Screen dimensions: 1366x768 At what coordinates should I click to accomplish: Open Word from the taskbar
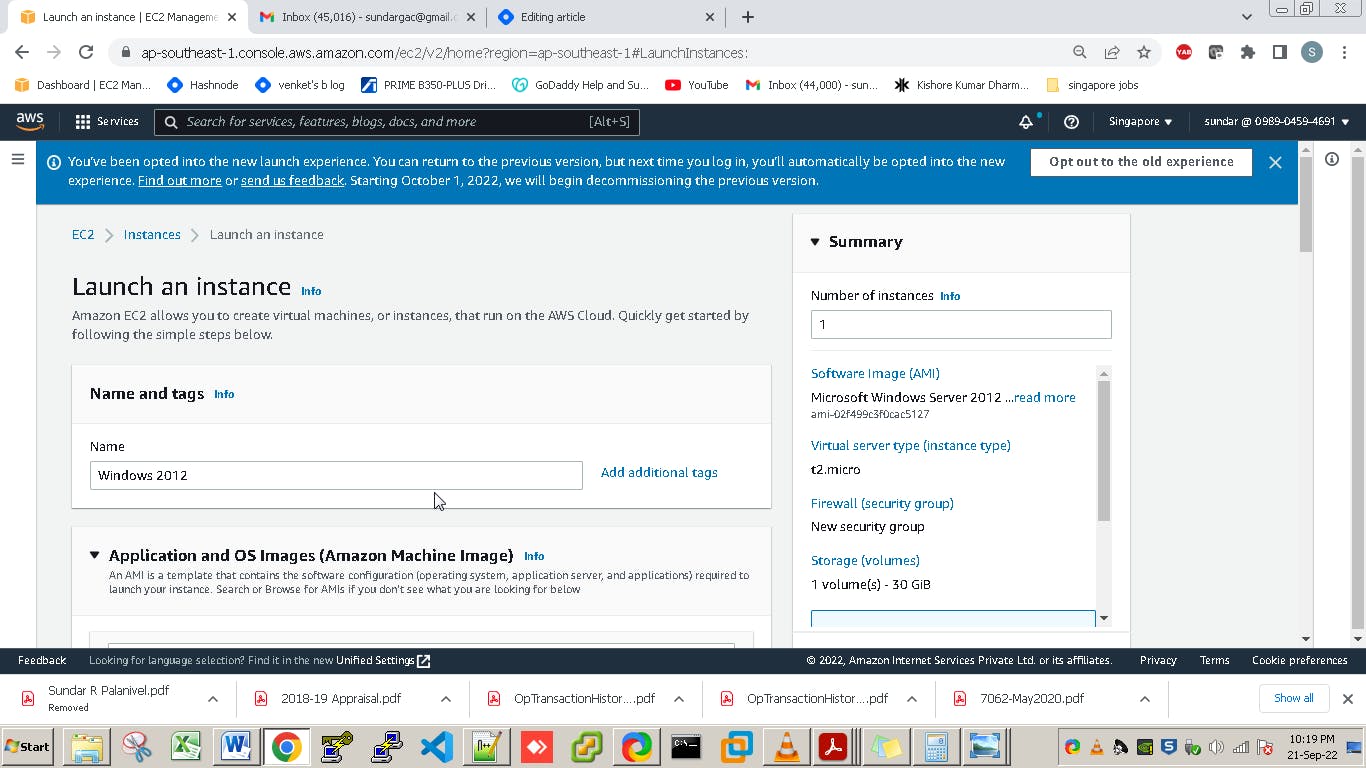236,747
